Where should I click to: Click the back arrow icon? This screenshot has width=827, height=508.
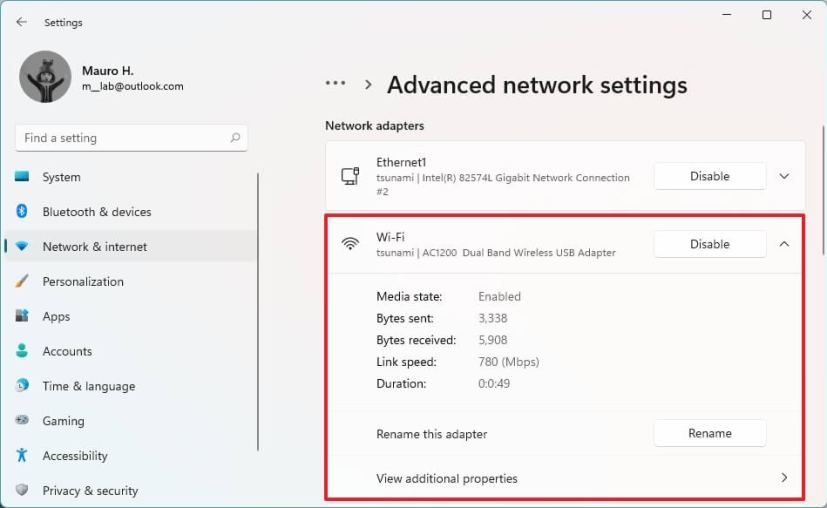tap(21, 22)
